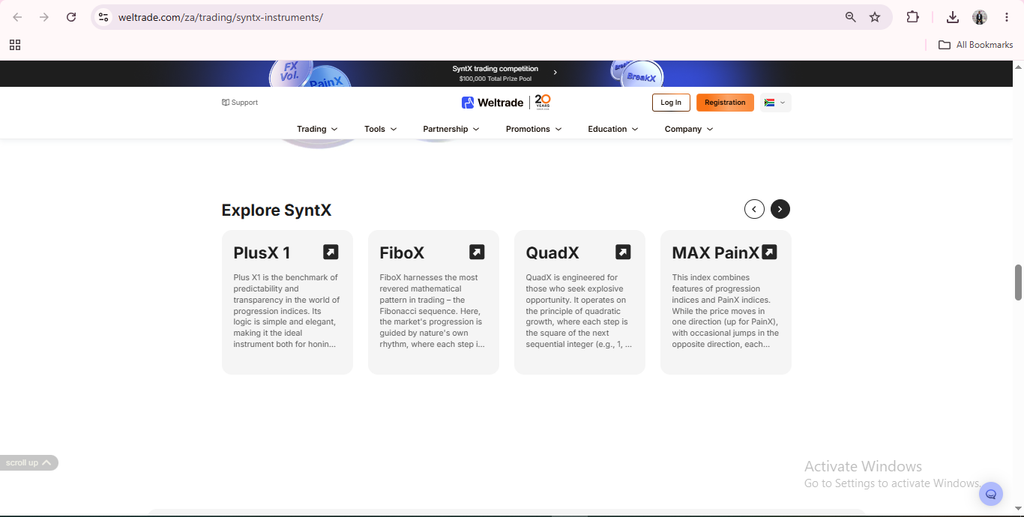Expand the Education menu

click(613, 129)
